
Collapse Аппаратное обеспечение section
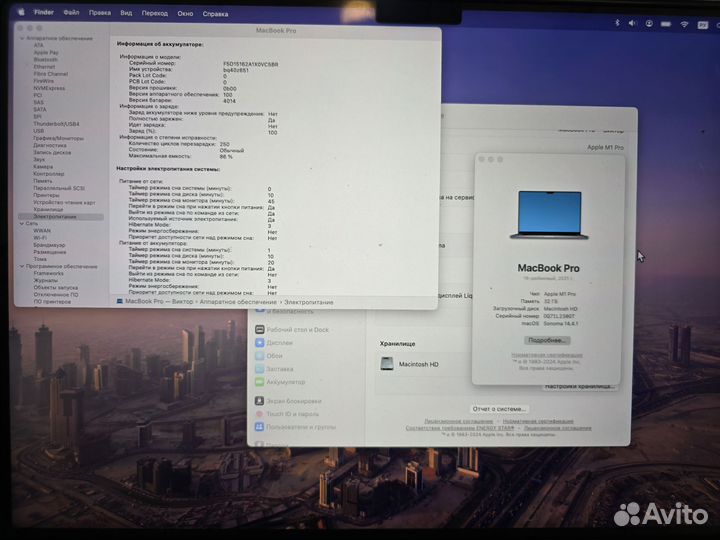[22, 39]
